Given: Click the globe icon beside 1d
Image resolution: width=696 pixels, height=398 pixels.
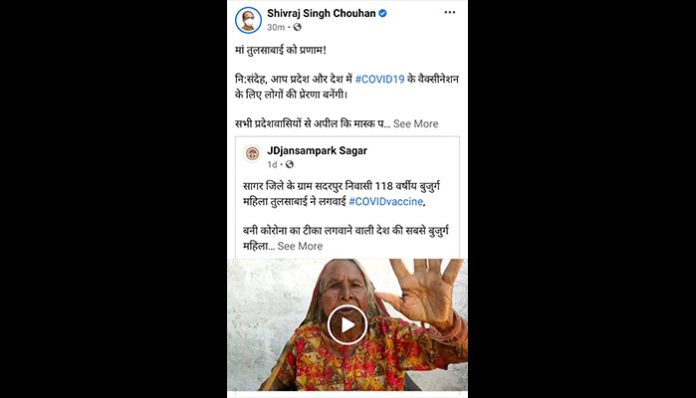Looking at the screenshot, I should point(289,165).
